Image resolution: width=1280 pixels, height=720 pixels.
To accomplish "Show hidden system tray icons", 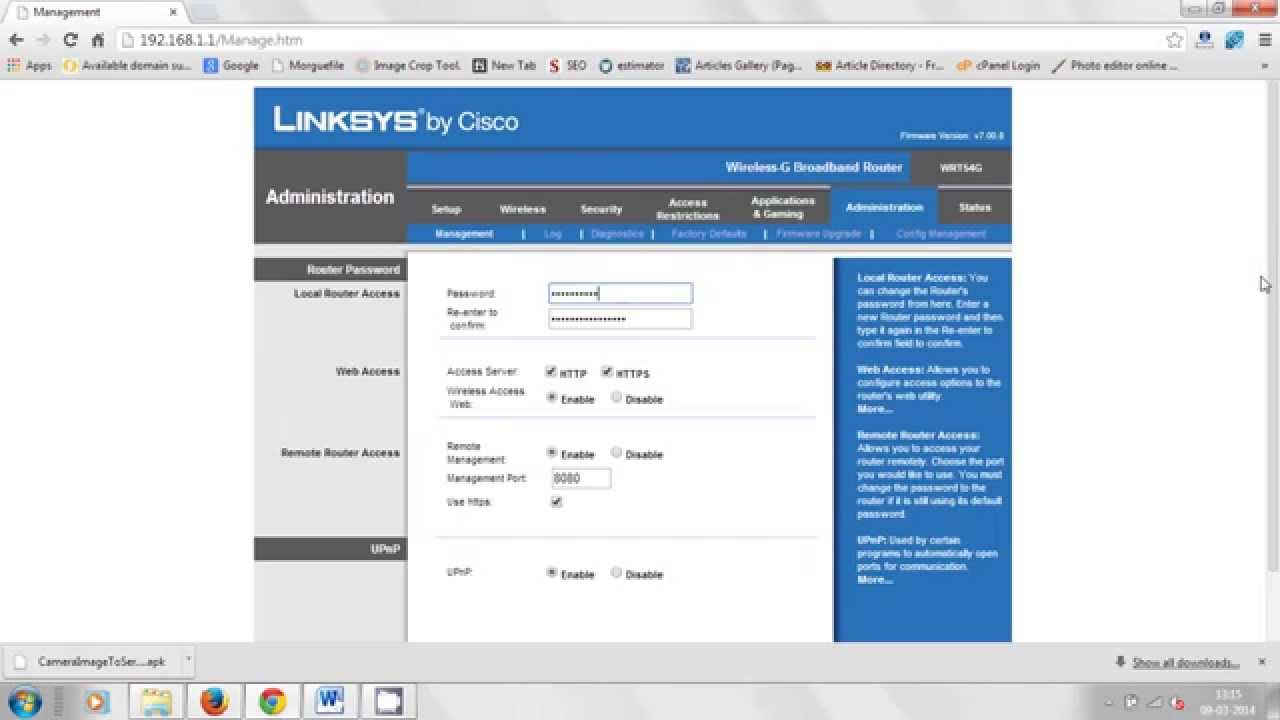I will (1108, 702).
